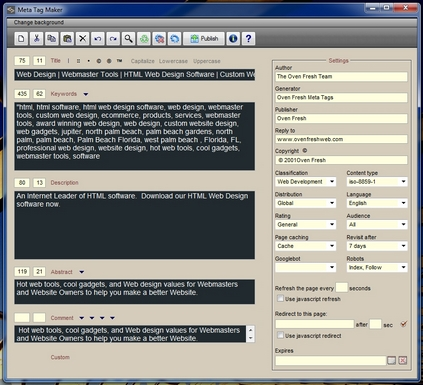The height and width of the screenshot is (385, 423).
Task: Click the Title label
Action: pos(56,61)
